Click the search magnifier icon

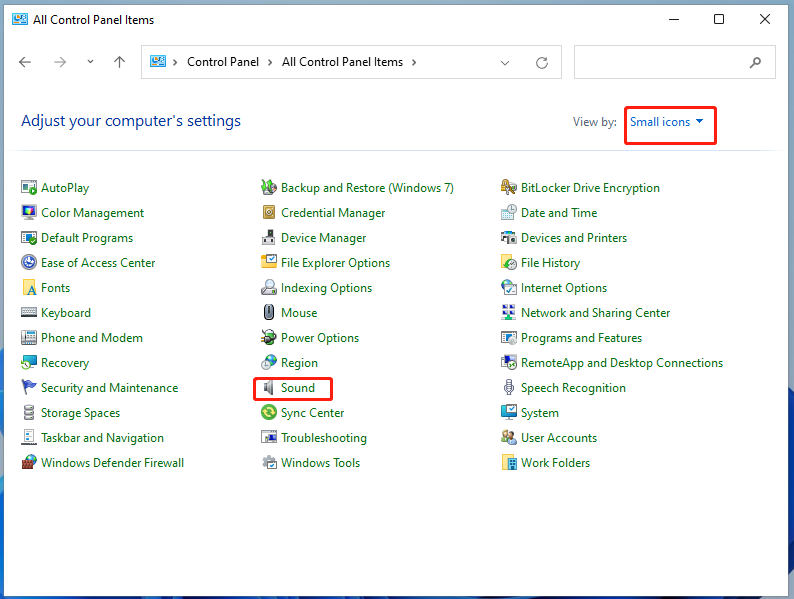pos(755,62)
